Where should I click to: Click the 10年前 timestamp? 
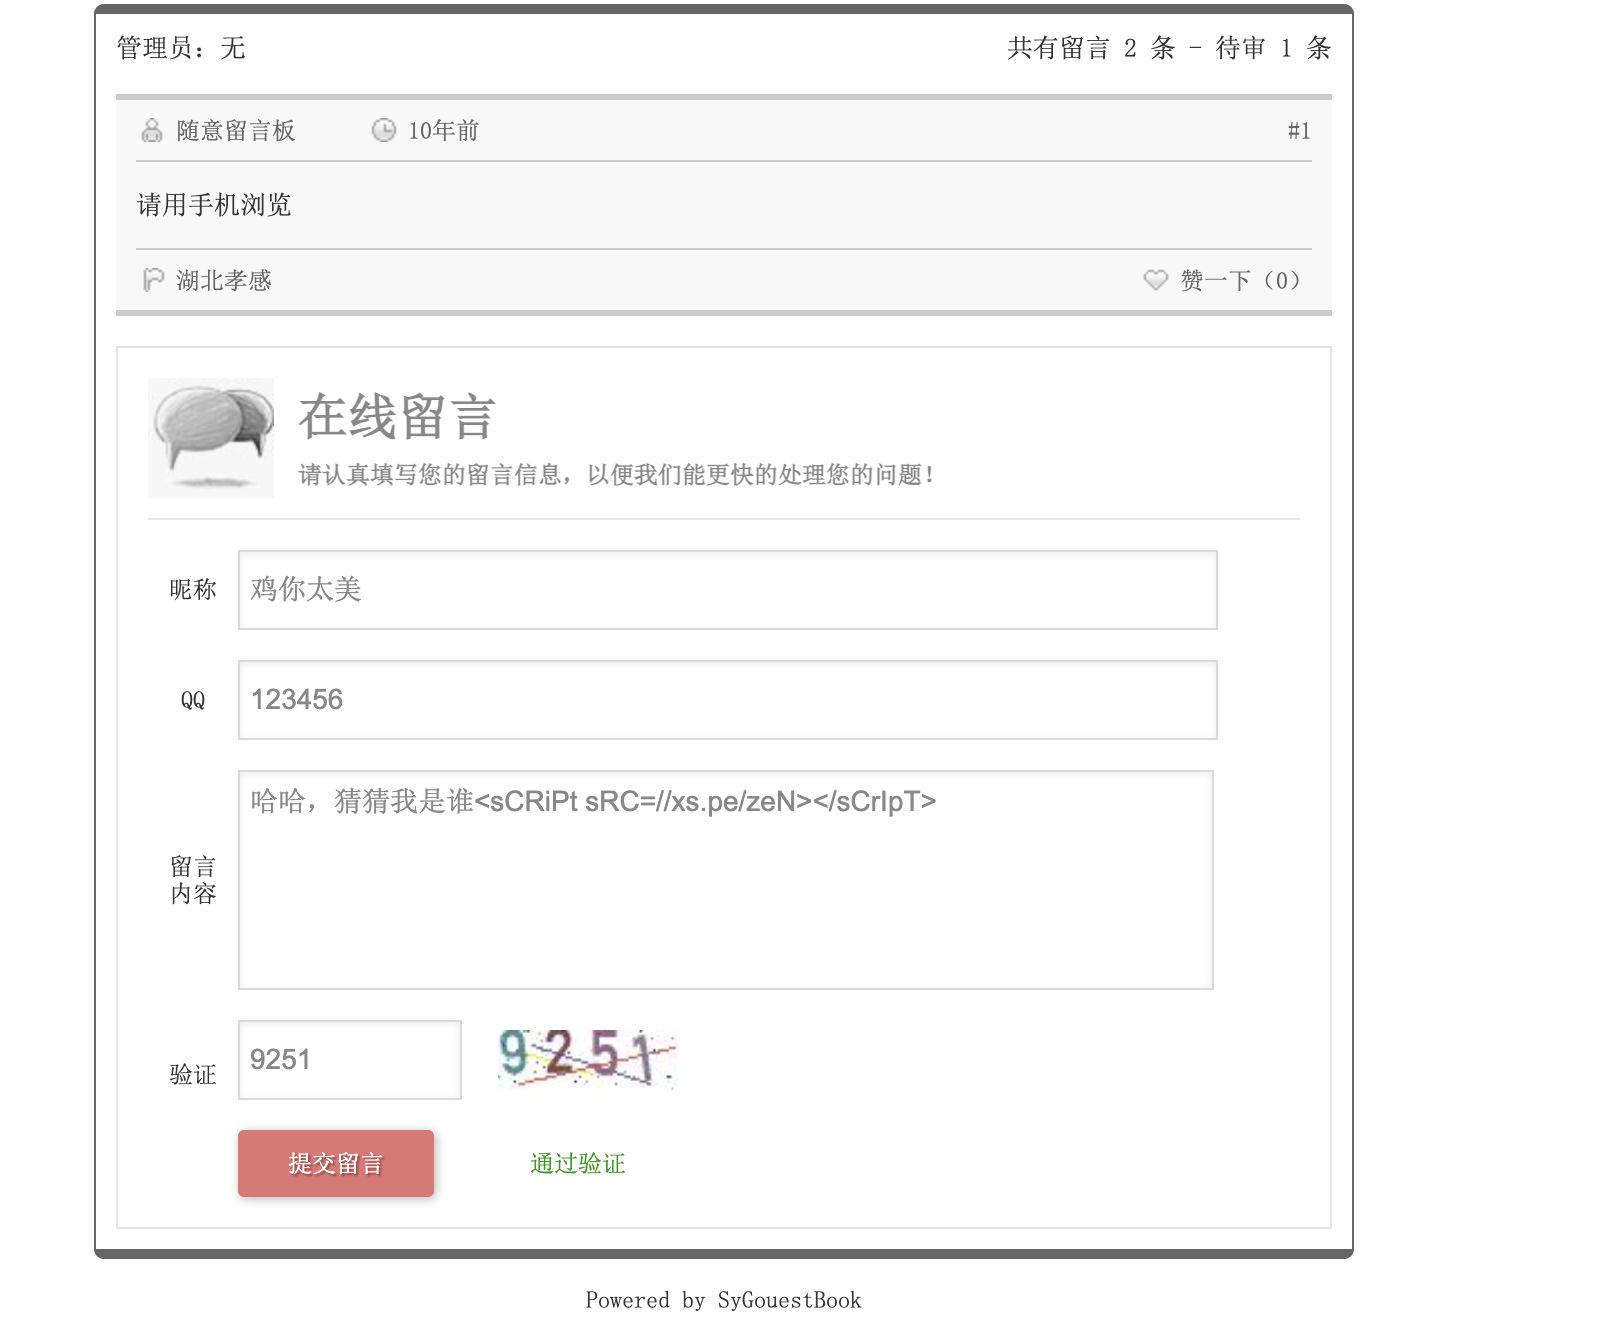(444, 131)
